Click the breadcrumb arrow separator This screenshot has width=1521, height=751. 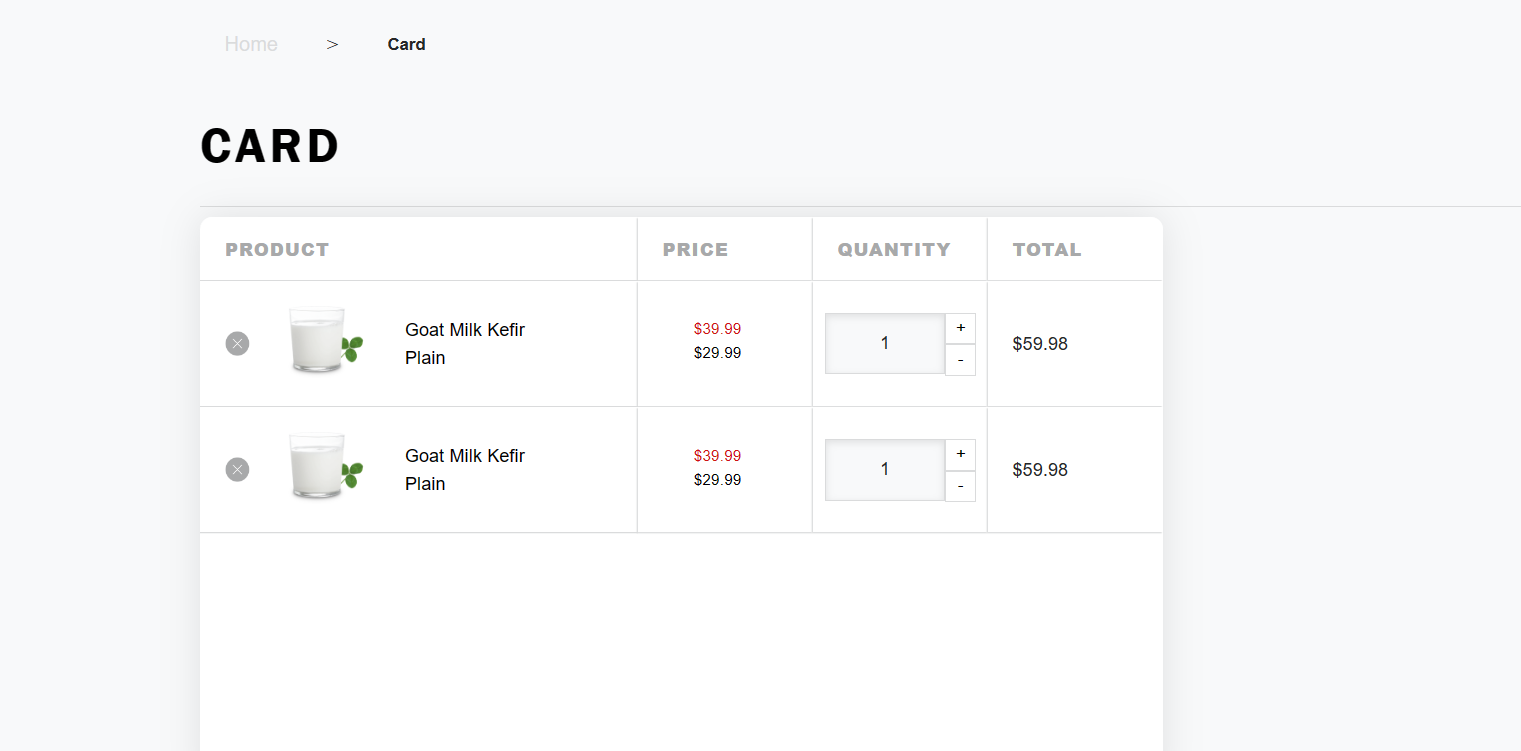[332, 44]
